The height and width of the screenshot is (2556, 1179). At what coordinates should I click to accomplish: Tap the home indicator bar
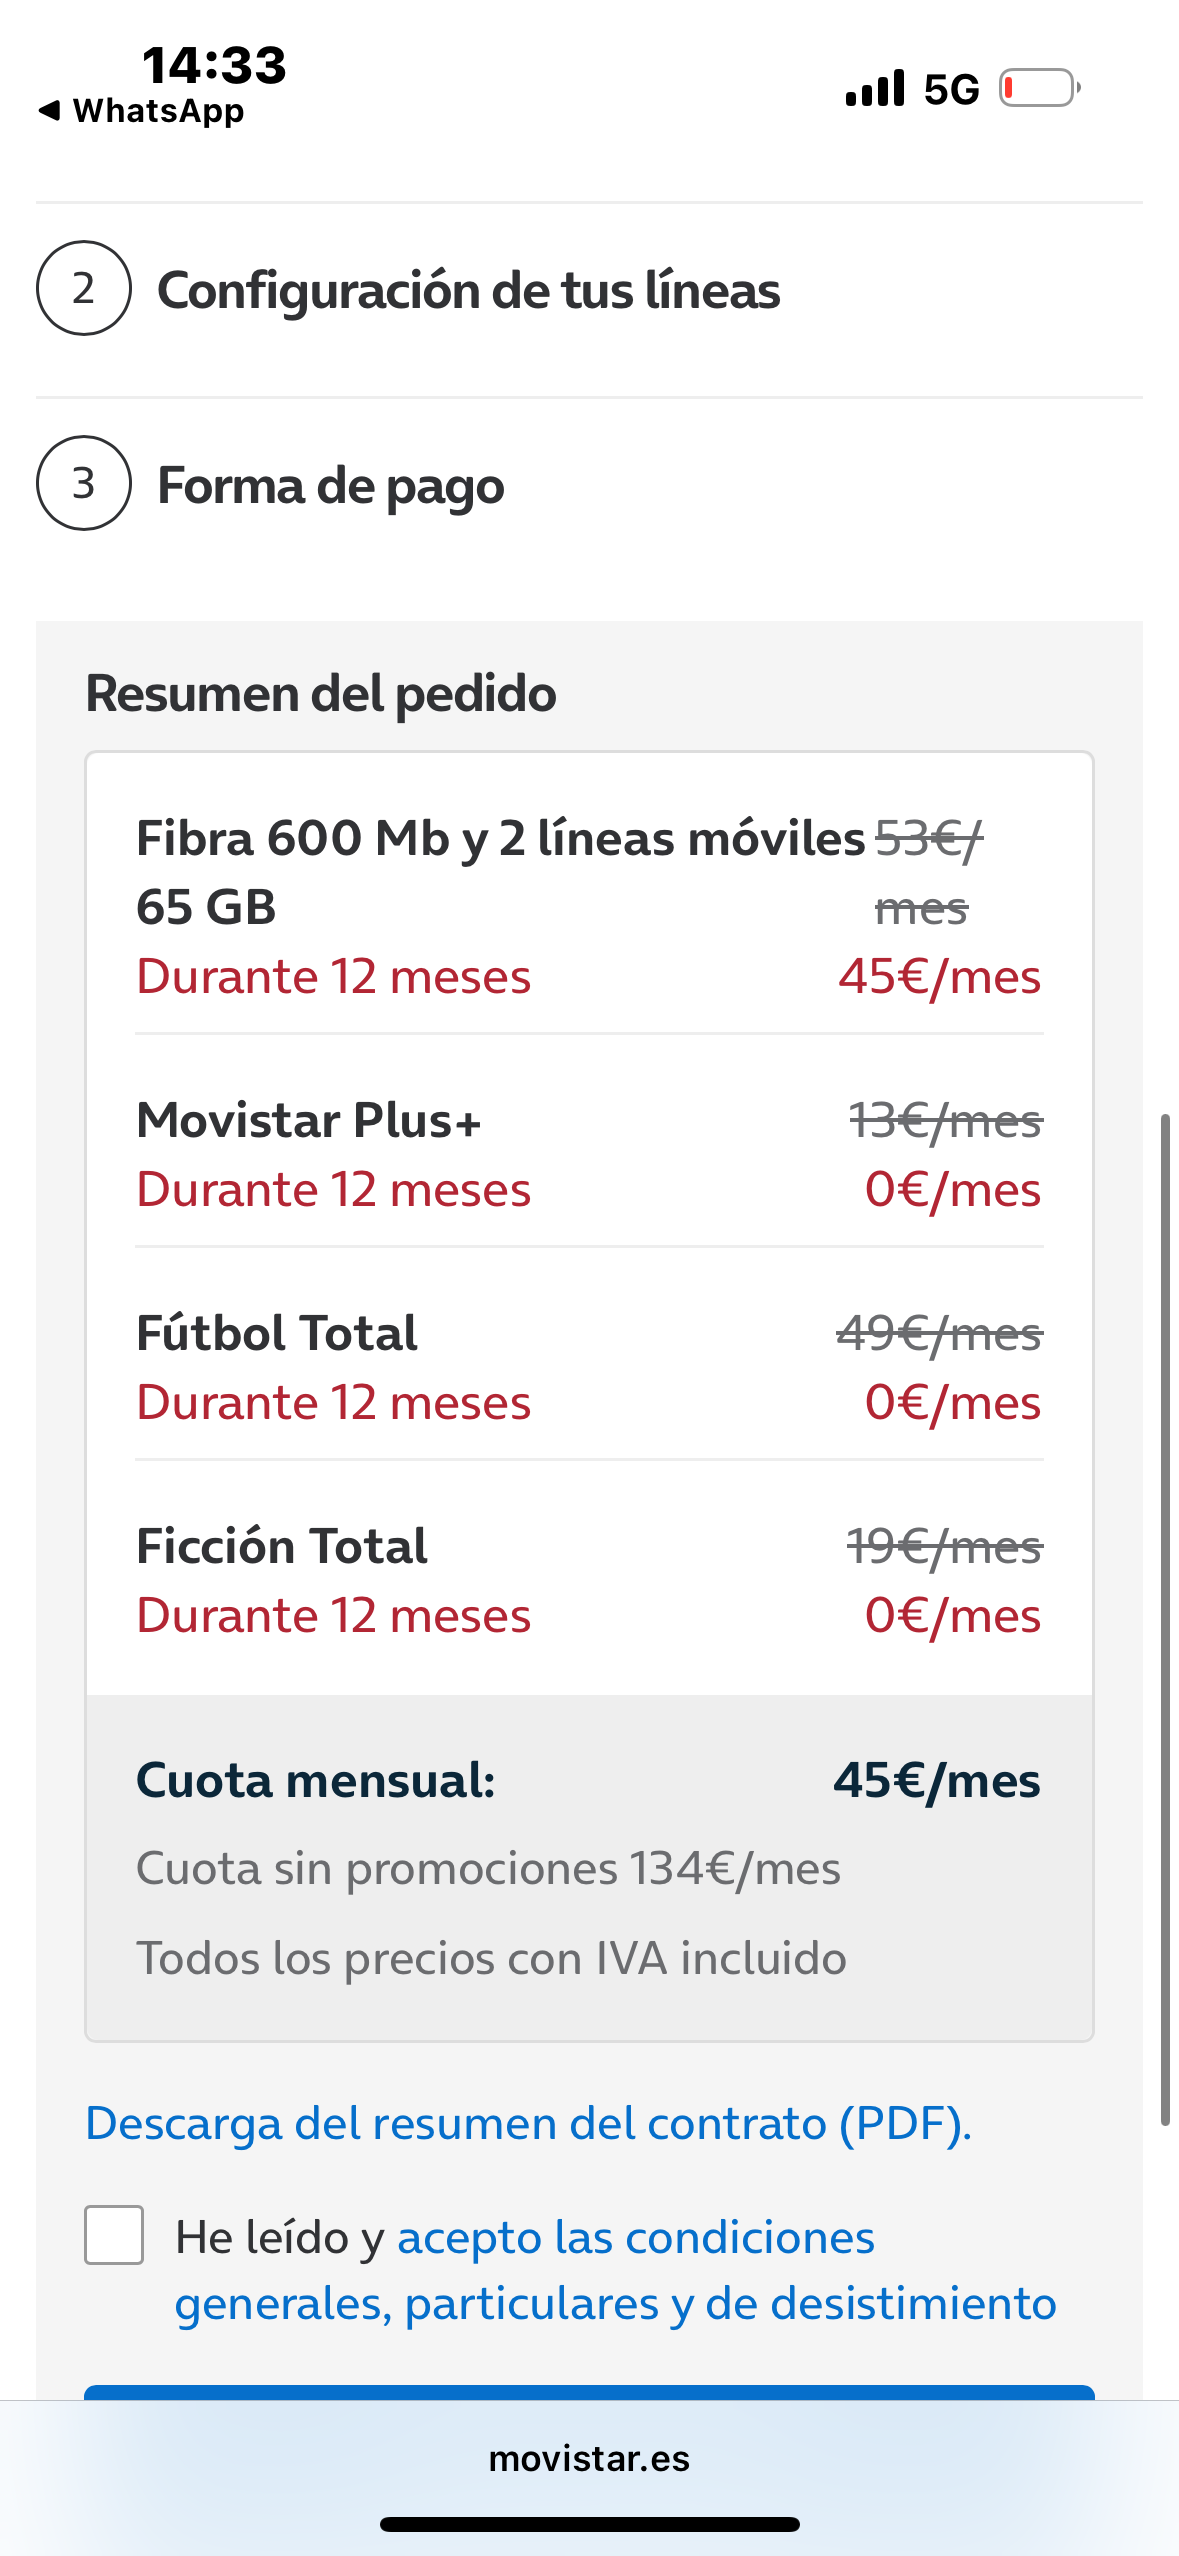click(x=589, y=2524)
